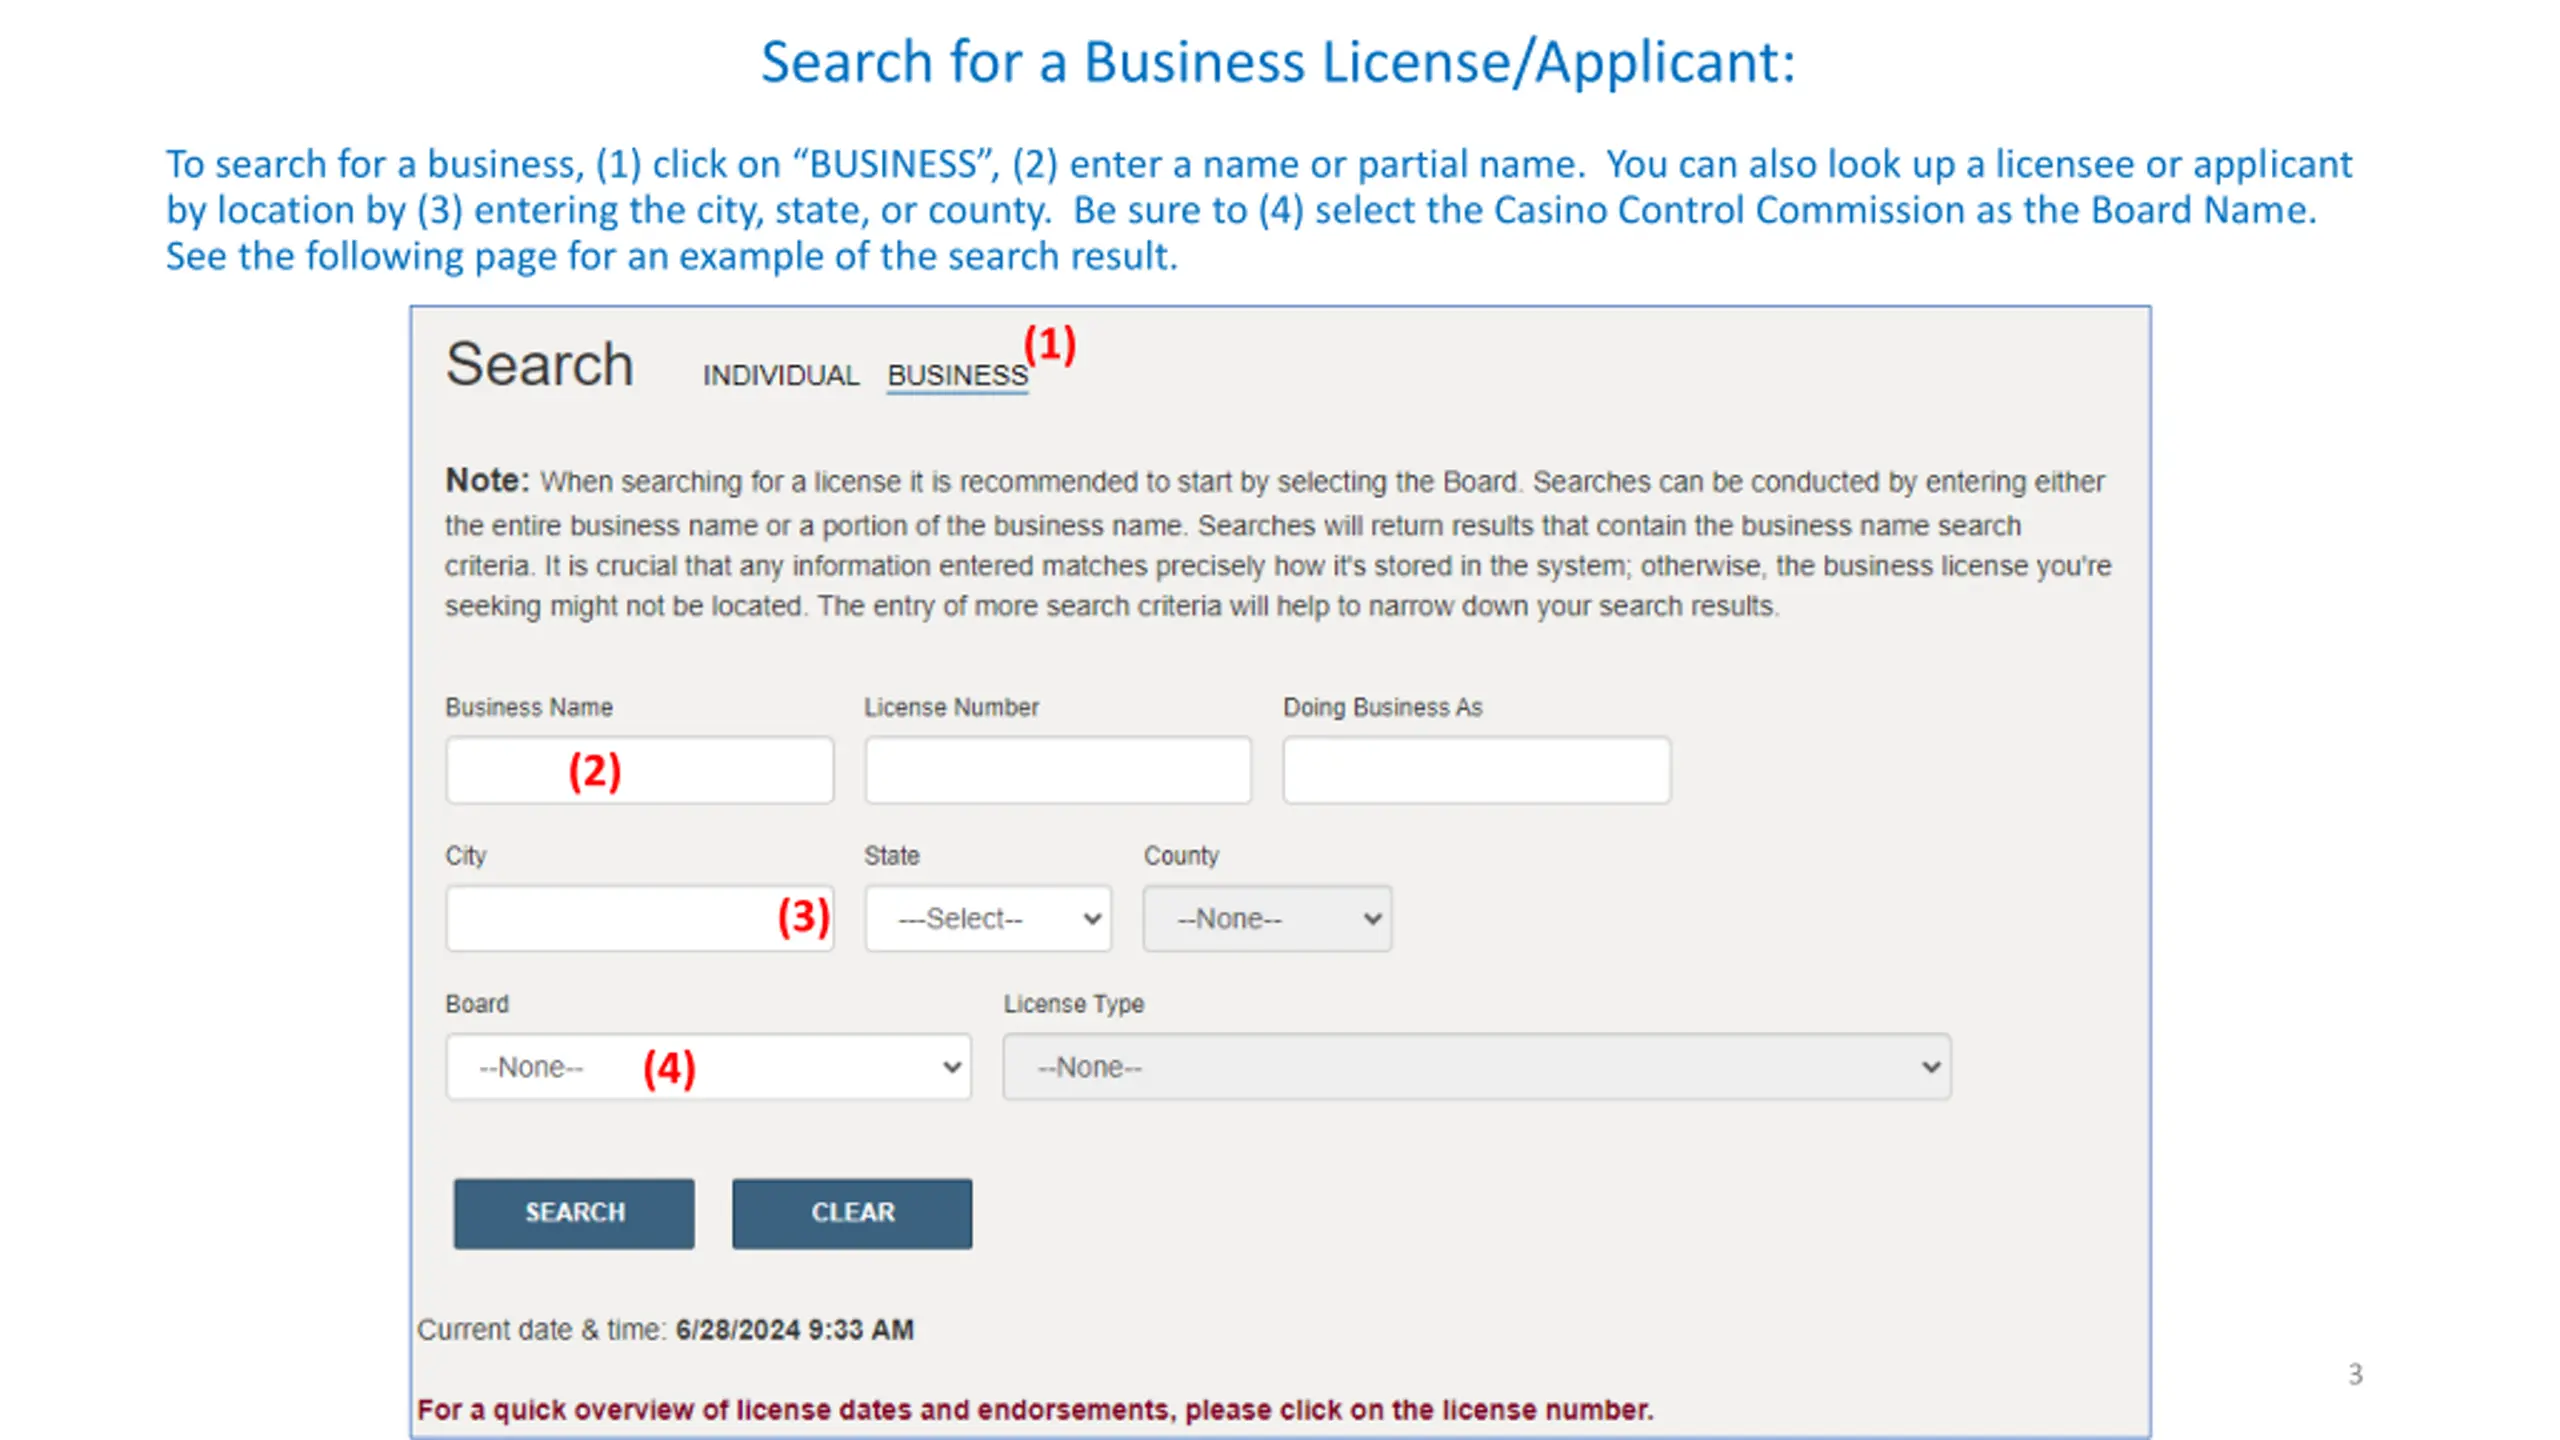Open the State dropdown
Image resolution: width=2560 pixels, height=1440 pixels.
(989, 918)
